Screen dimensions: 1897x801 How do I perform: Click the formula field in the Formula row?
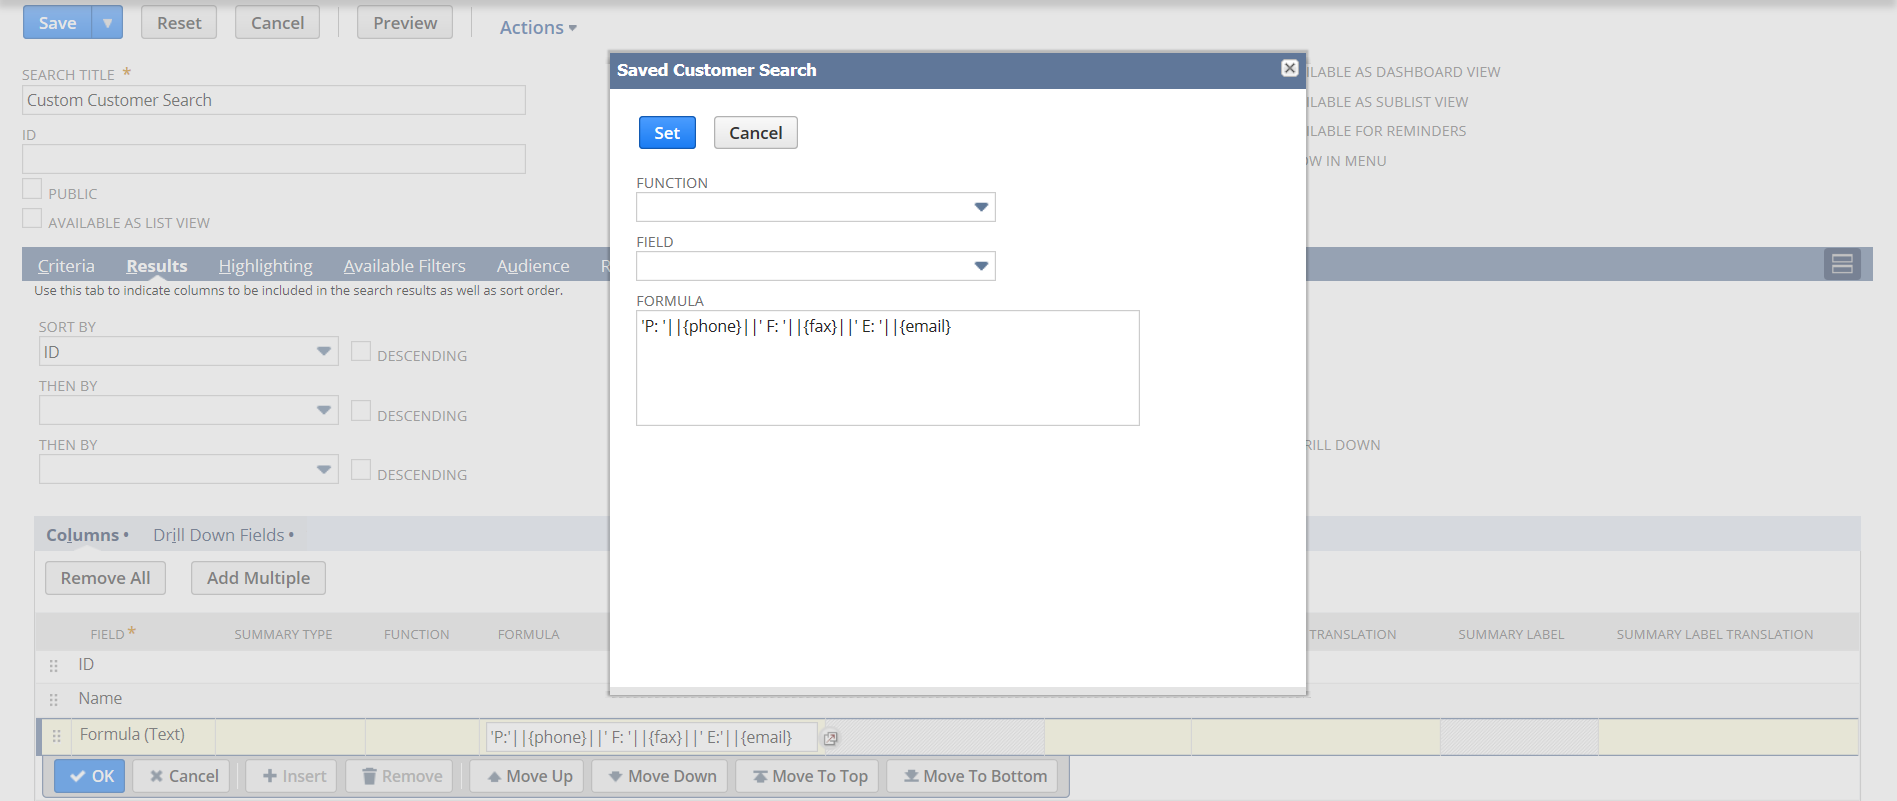651,737
